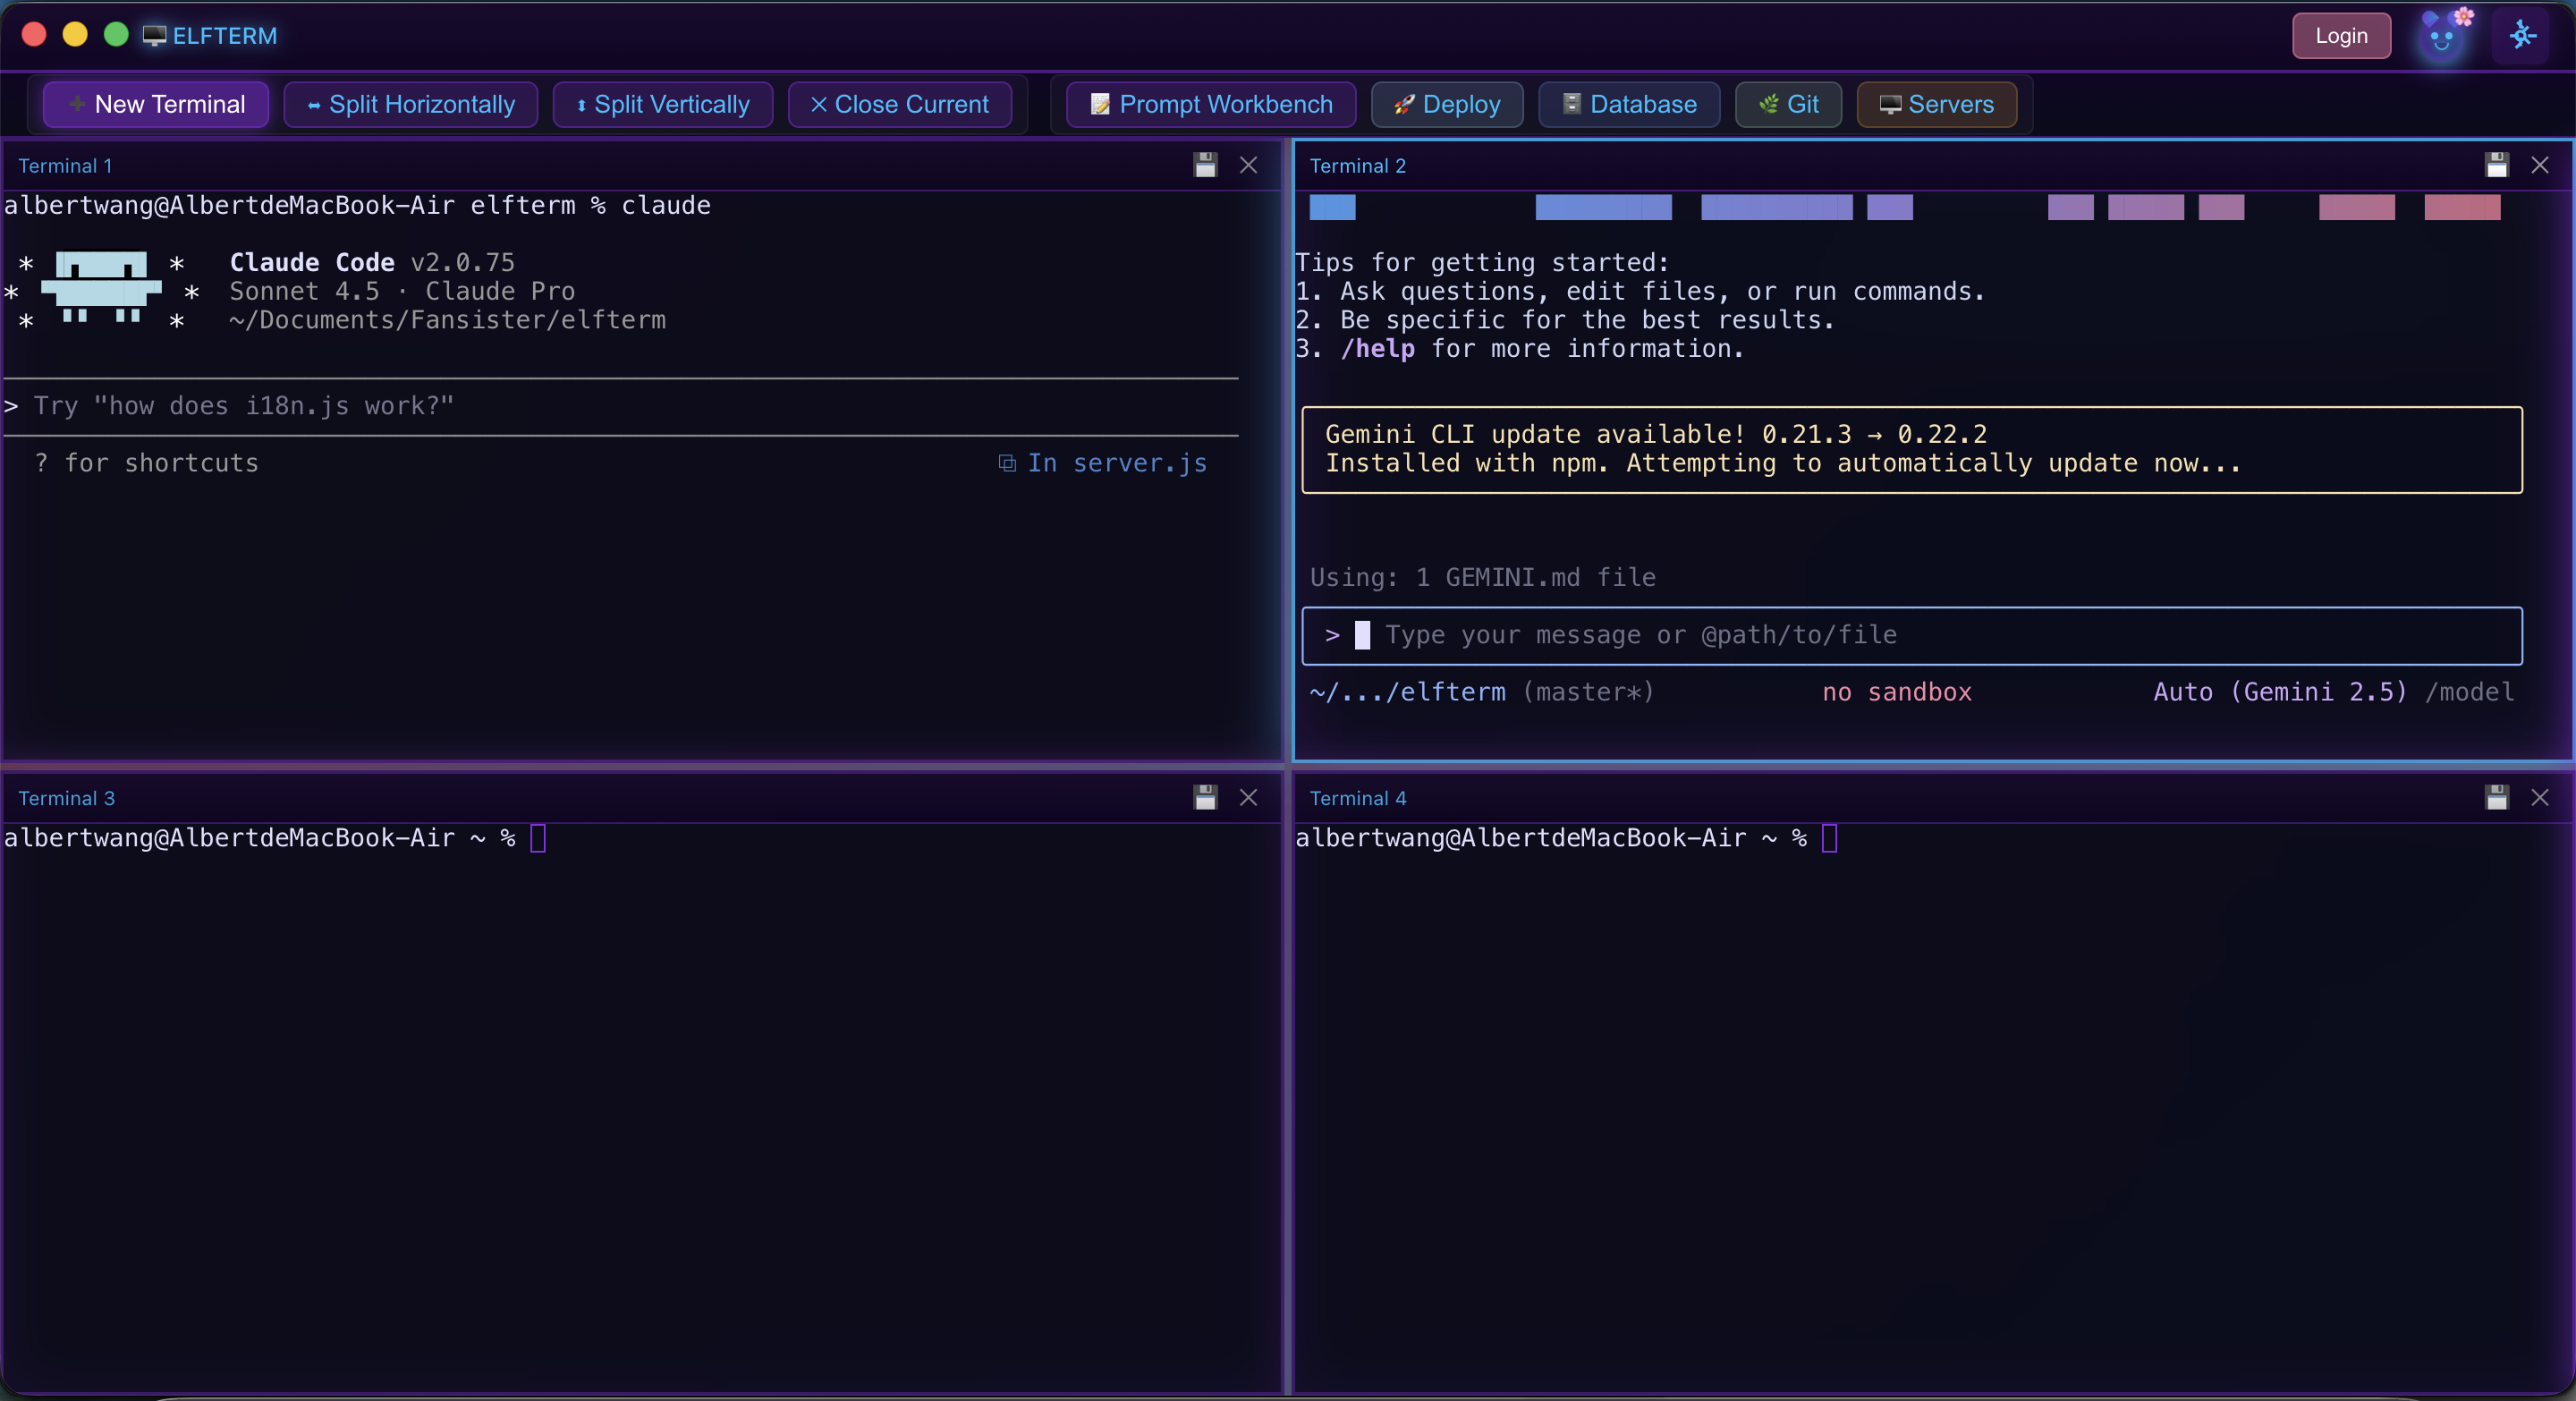The height and width of the screenshot is (1401, 2576).
Task: Save Terminal 2 output with the floppy disk icon
Action: (2496, 165)
